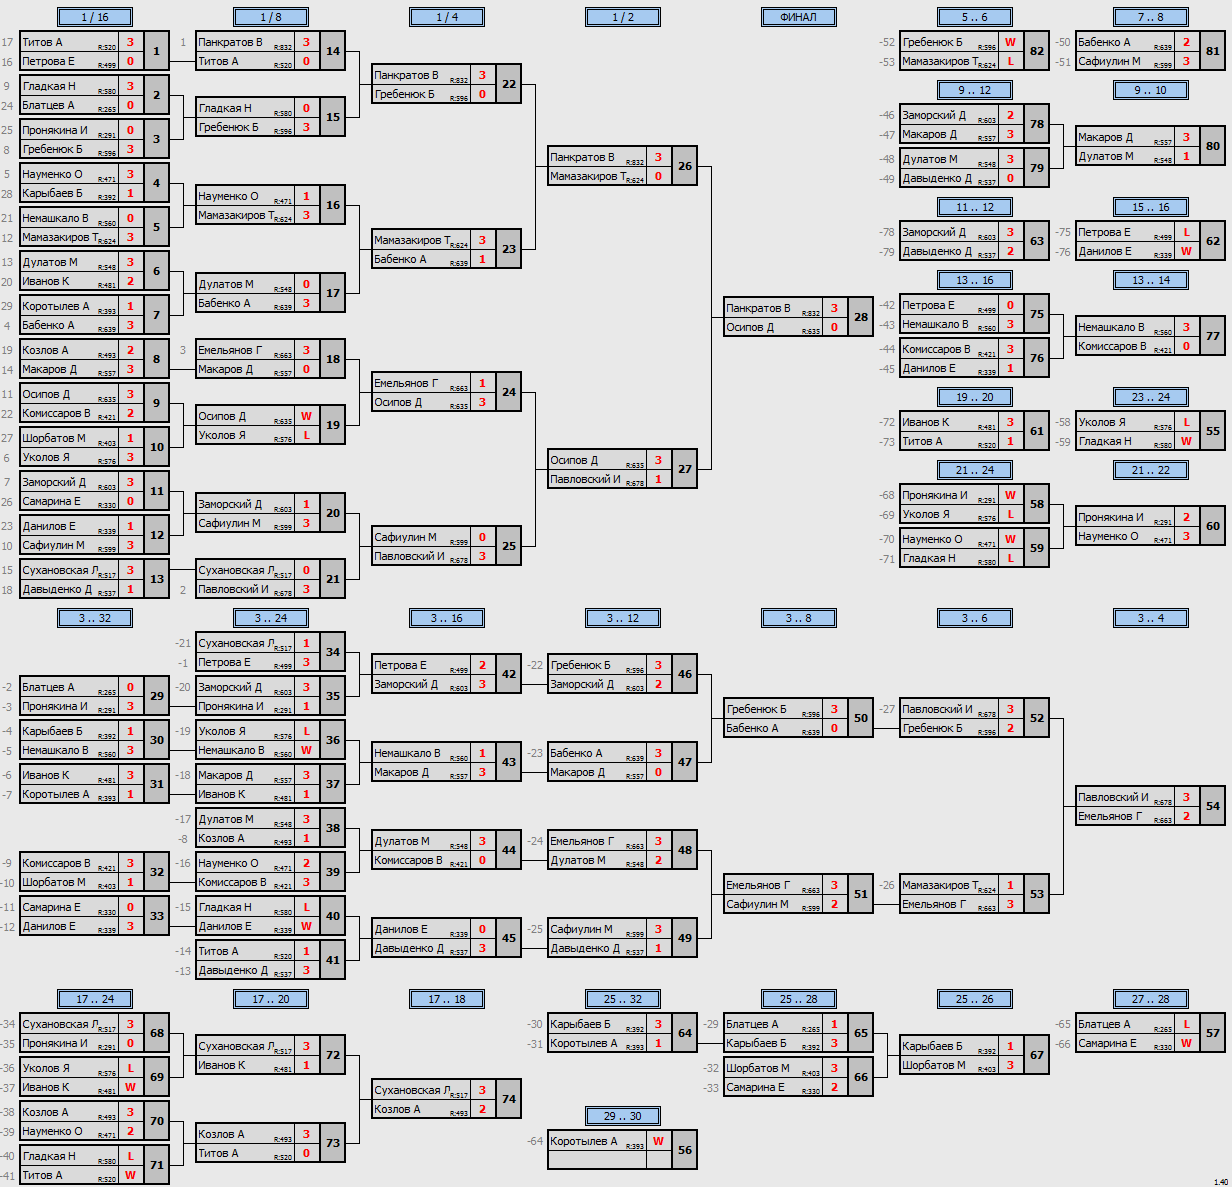The width and height of the screenshot is (1232, 1187).
Task: Click the "23 .. 24" placement header
Action: coord(1151,397)
